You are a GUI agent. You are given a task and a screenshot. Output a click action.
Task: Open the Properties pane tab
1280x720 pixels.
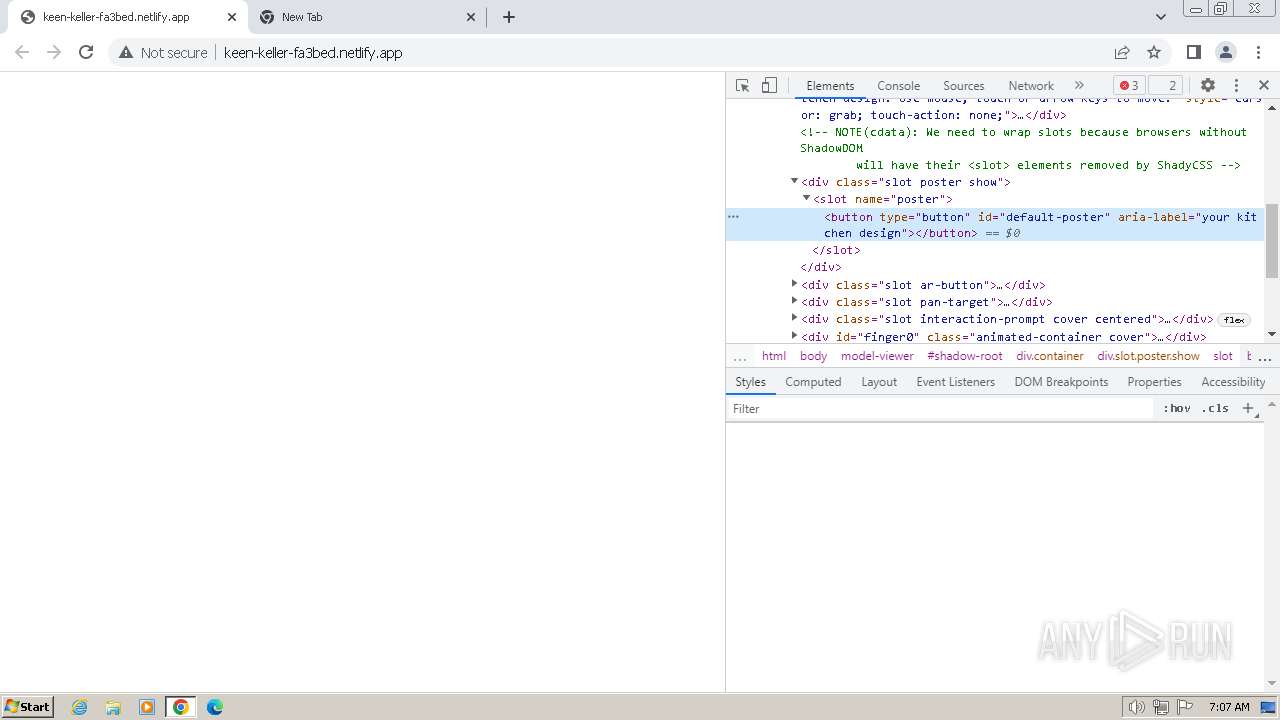1154,382
